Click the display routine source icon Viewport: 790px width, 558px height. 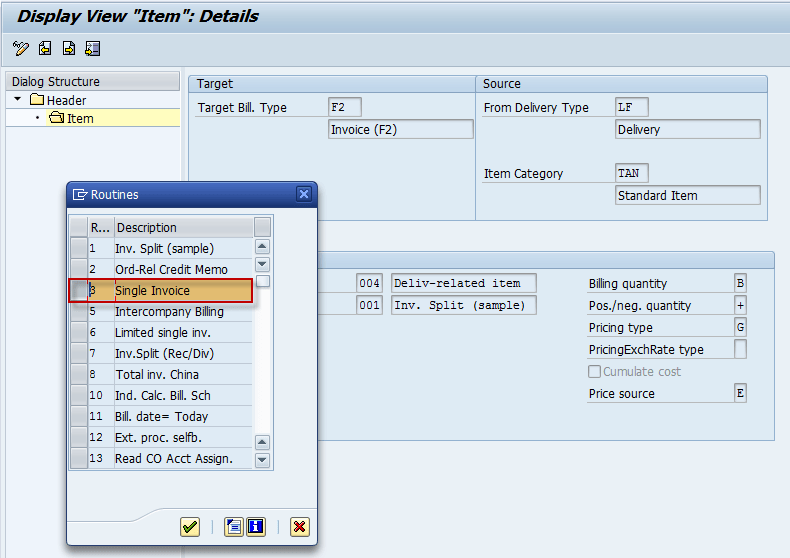point(234,527)
